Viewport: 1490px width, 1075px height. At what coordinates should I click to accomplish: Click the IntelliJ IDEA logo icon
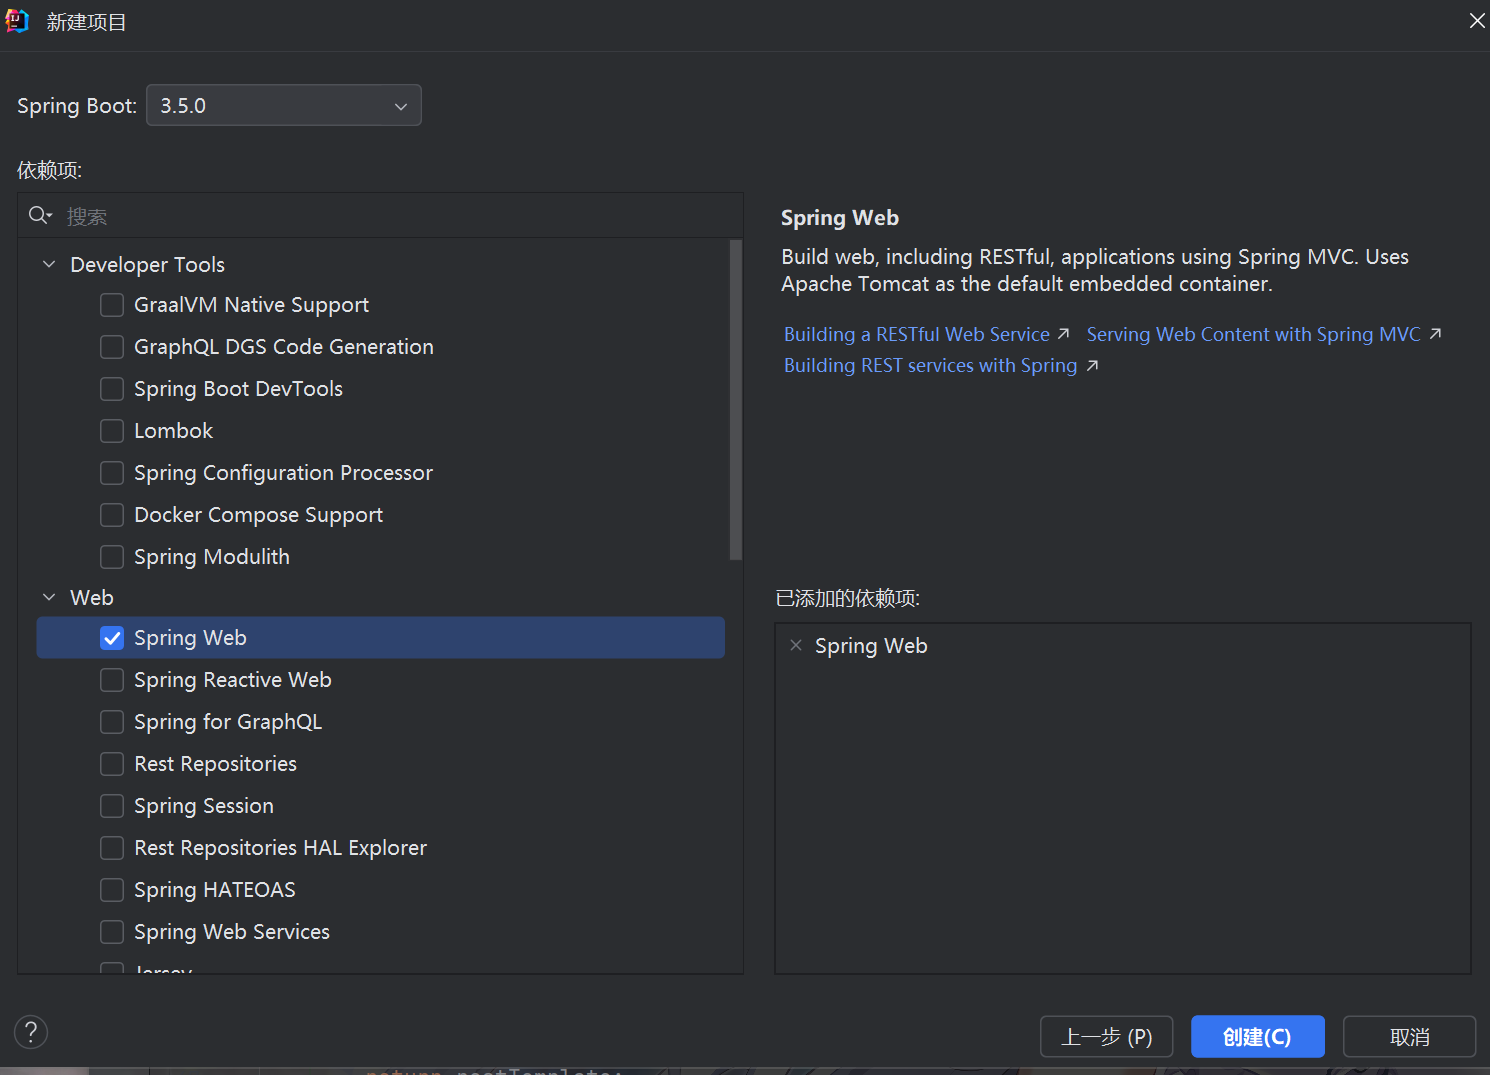tap(17, 21)
